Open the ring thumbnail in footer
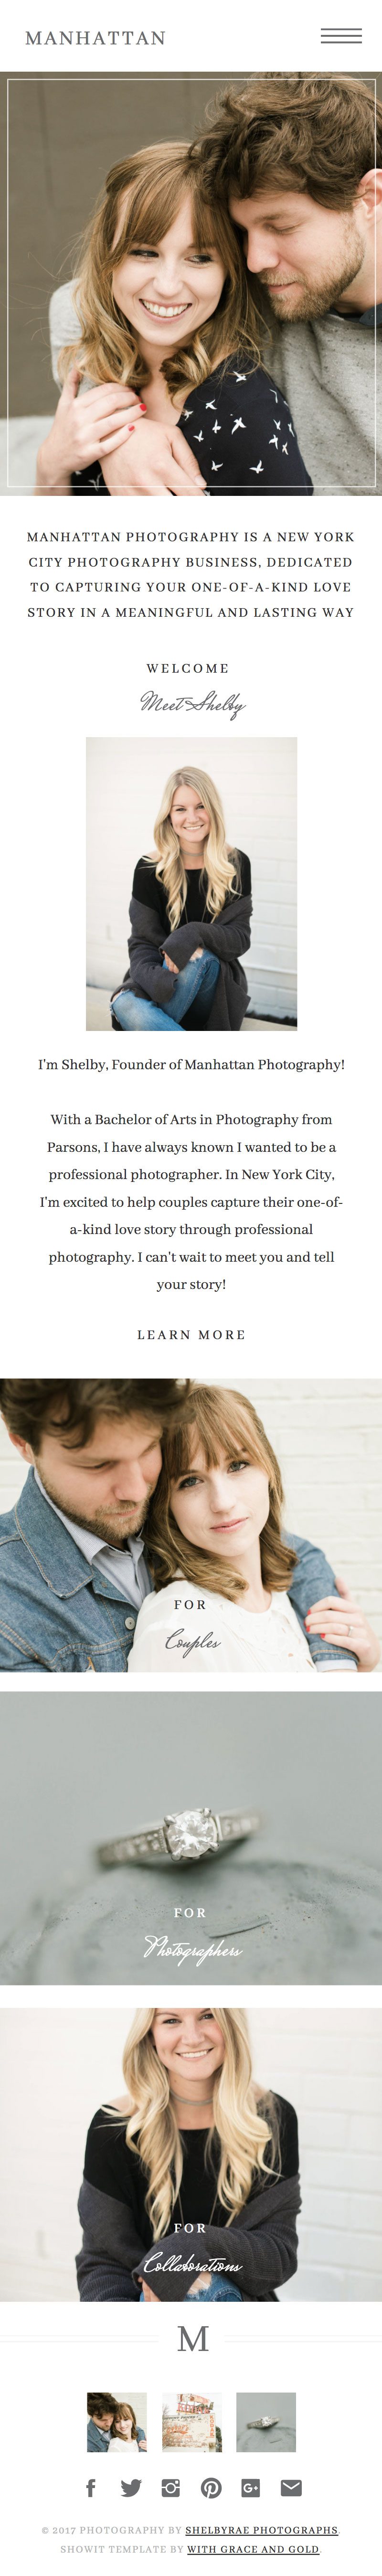The image size is (382, 2576). coord(266,2422)
